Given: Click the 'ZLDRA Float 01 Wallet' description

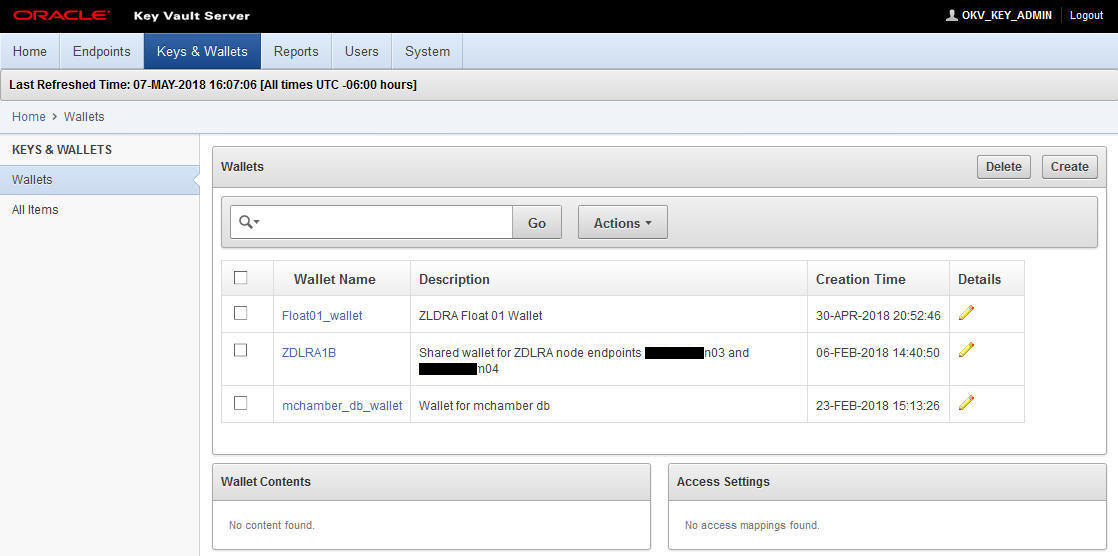Looking at the screenshot, I should click(481, 315).
